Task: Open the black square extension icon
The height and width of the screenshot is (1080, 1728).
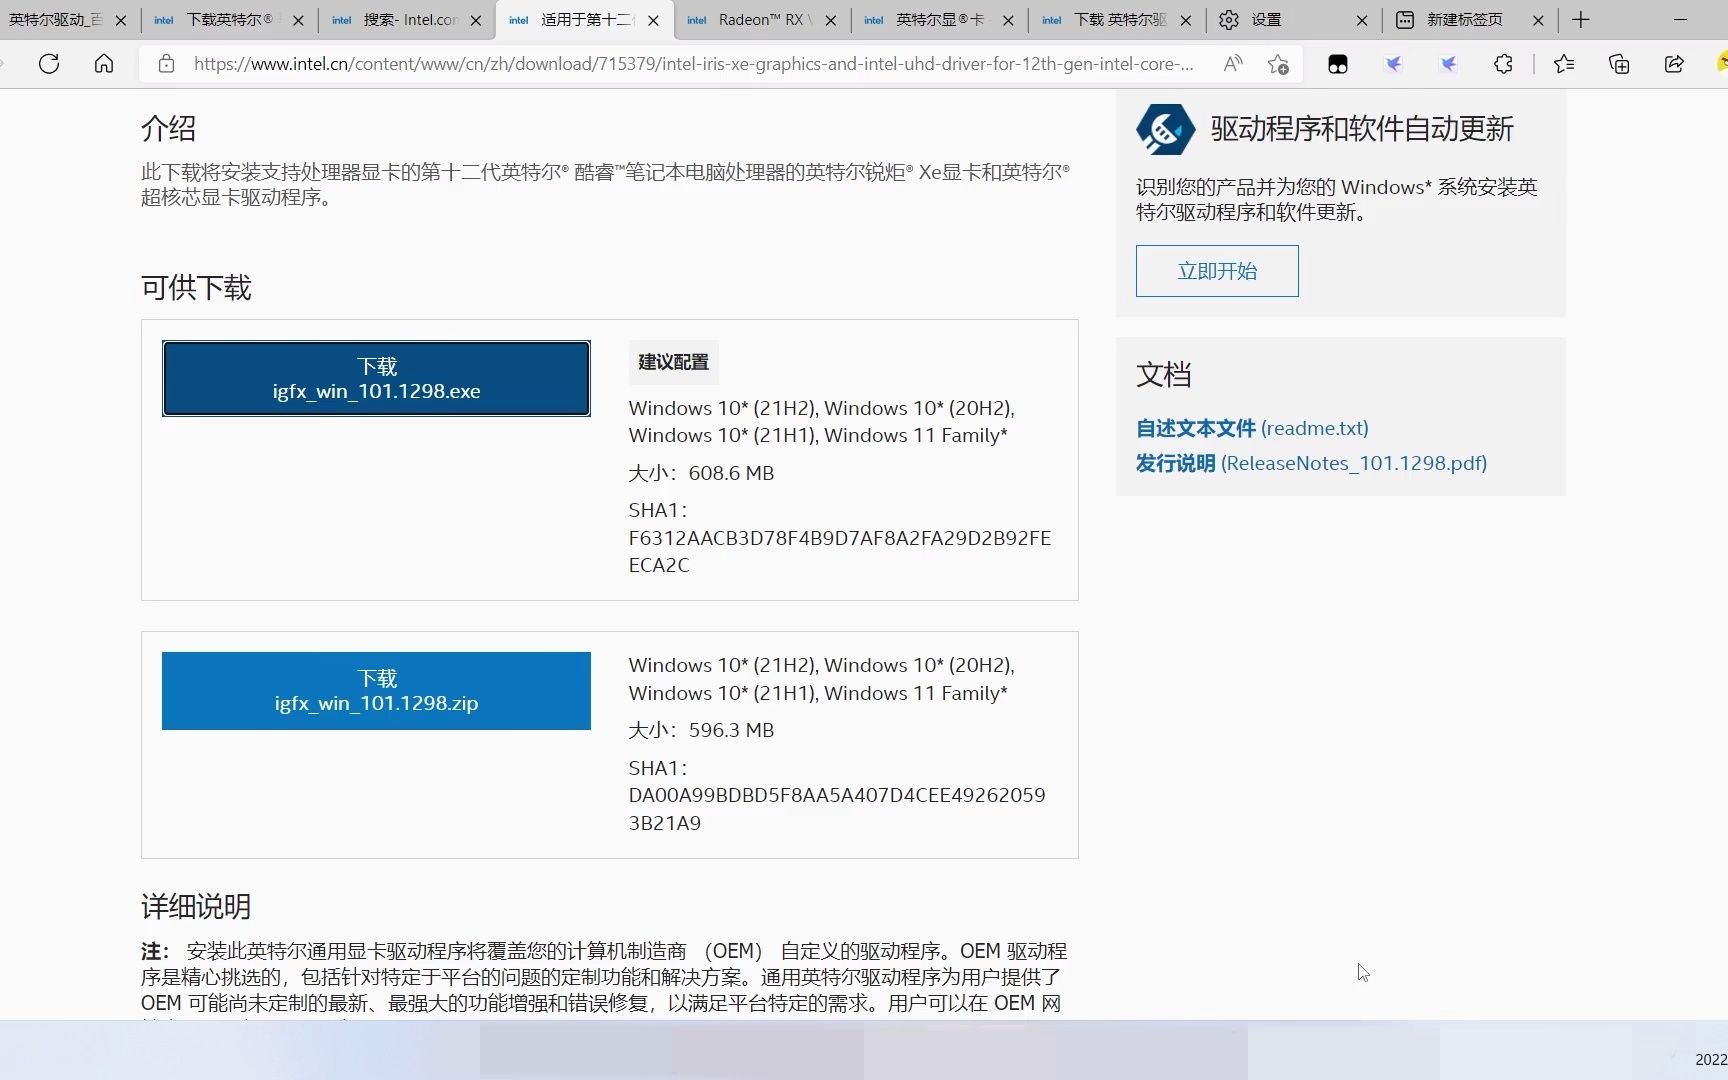Action: [1338, 64]
